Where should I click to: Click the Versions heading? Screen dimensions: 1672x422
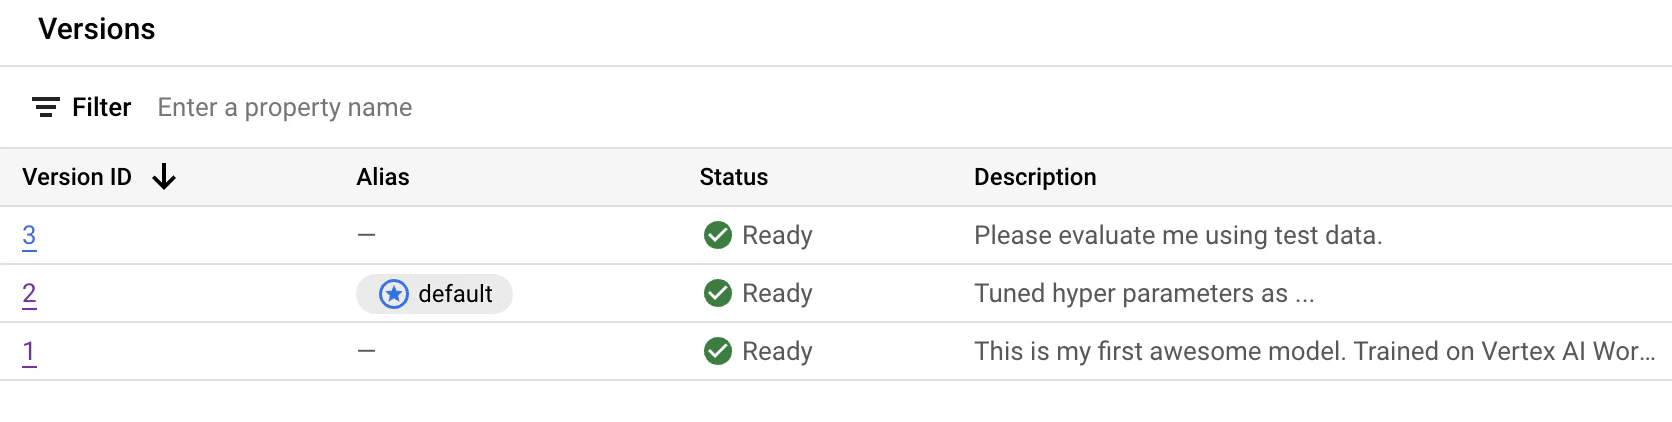(x=97, y=29)
